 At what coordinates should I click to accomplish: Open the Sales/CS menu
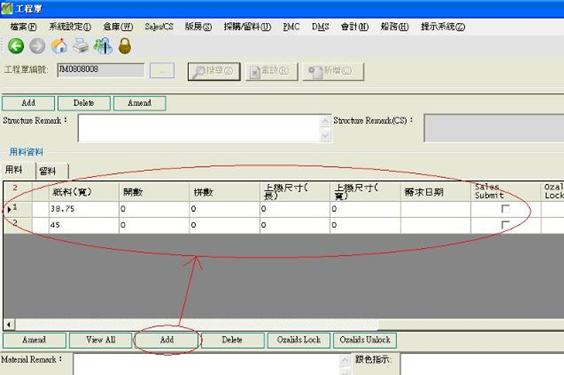[x=159, y=27]
